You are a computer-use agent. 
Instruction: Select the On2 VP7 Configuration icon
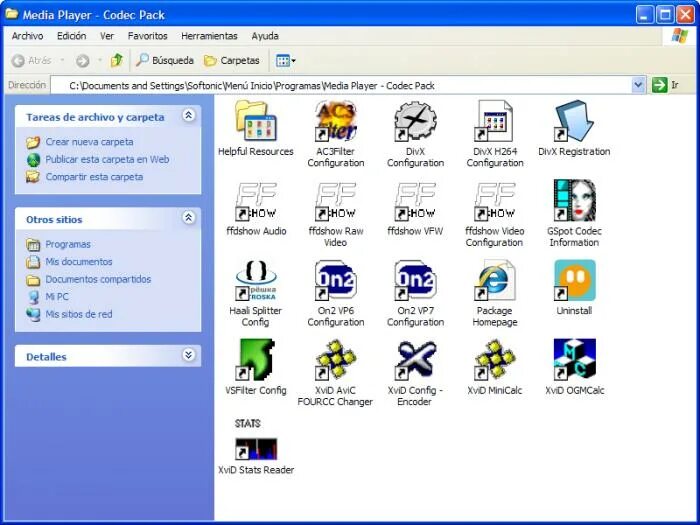click(415, 280)
